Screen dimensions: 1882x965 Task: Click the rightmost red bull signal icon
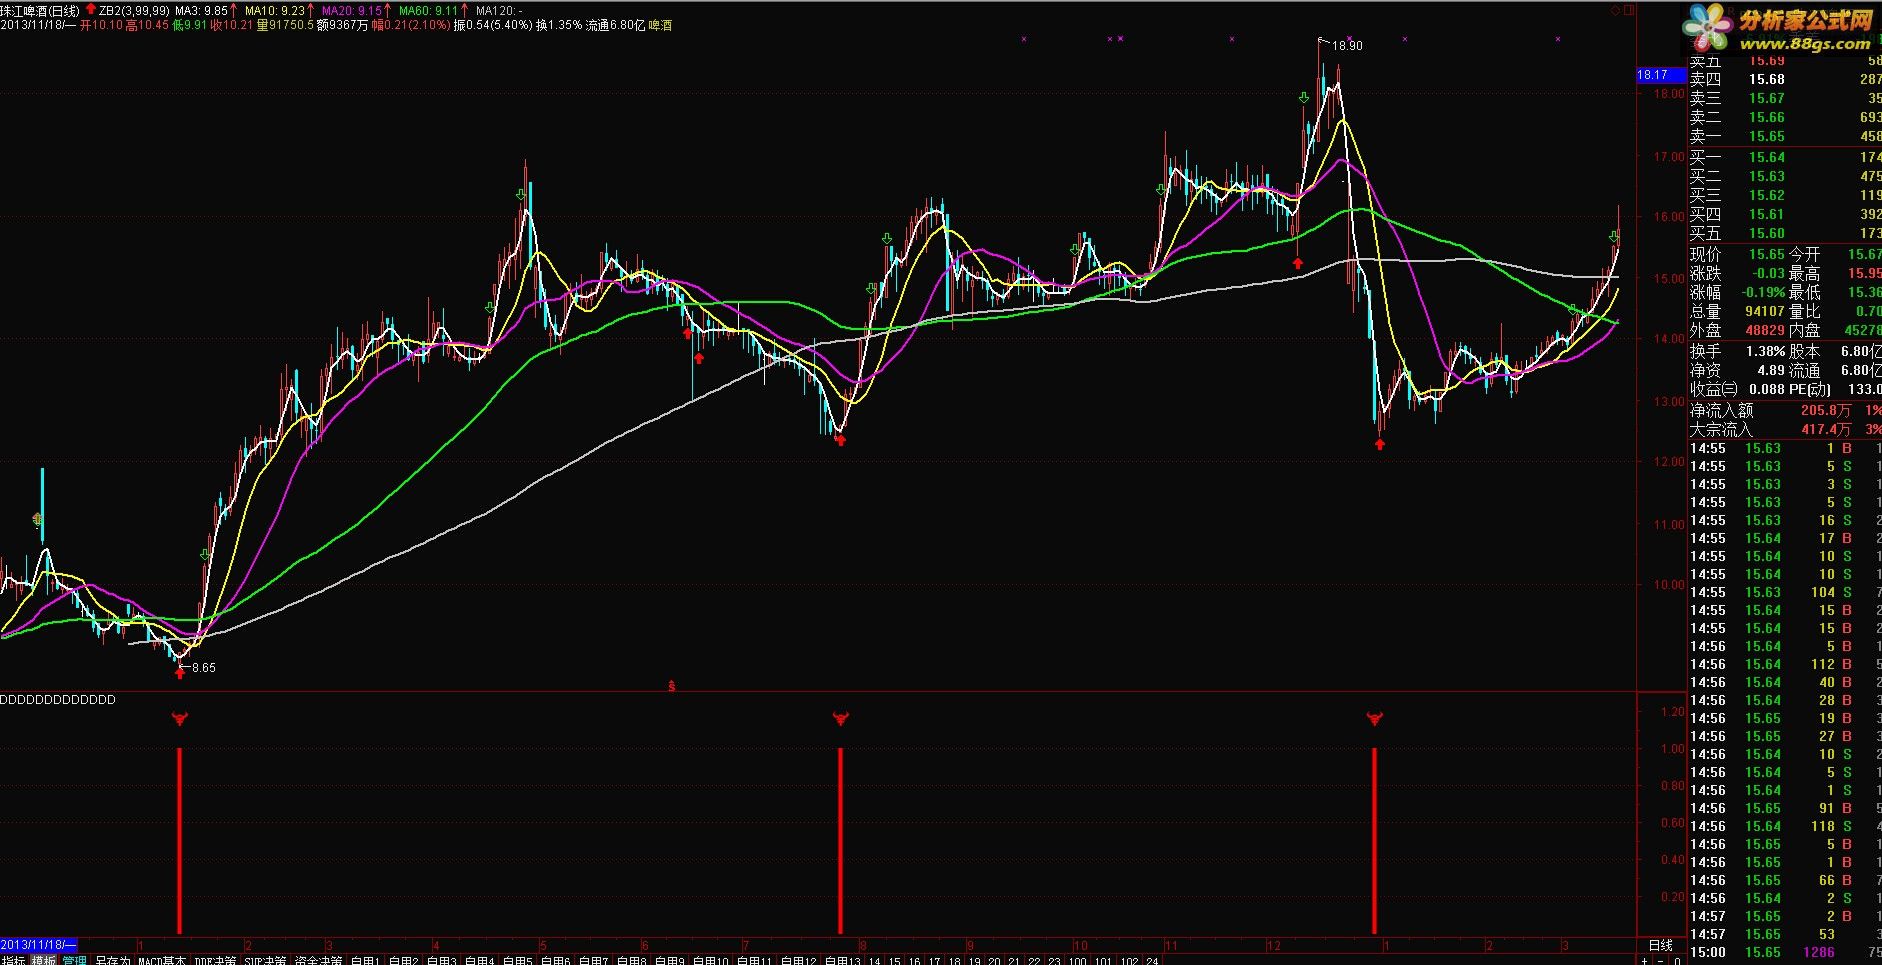point(1374,717)
